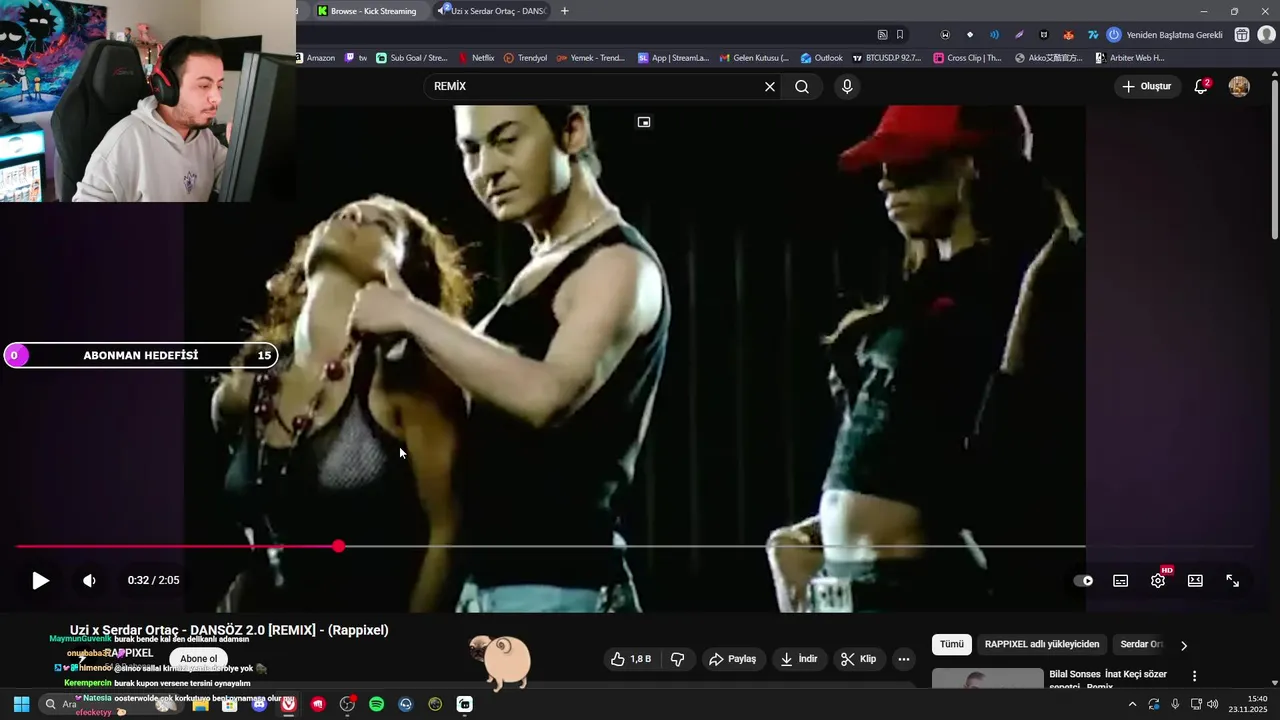Click Yeniden Başlatma Gerekli update button
1280x720 pixels.
pos(1166,35)
